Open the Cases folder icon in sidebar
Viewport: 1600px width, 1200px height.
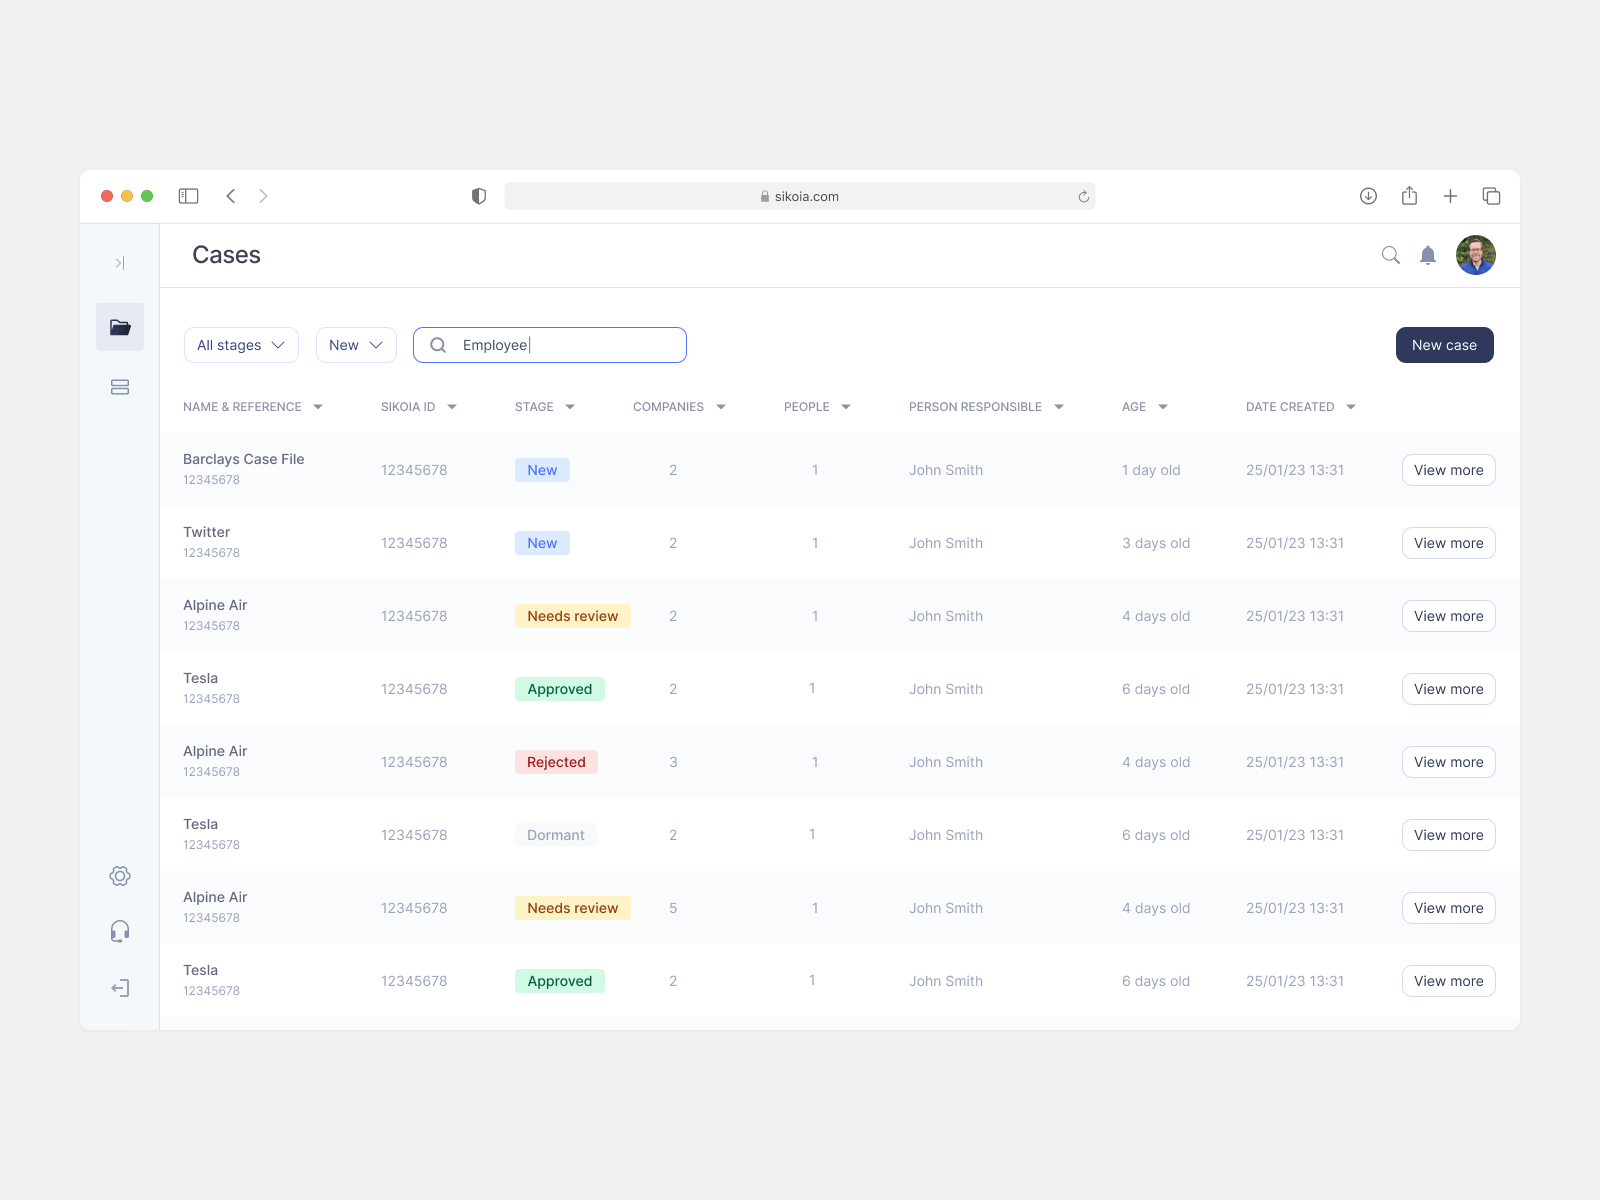pyautogui.click(x=120, y=327)
